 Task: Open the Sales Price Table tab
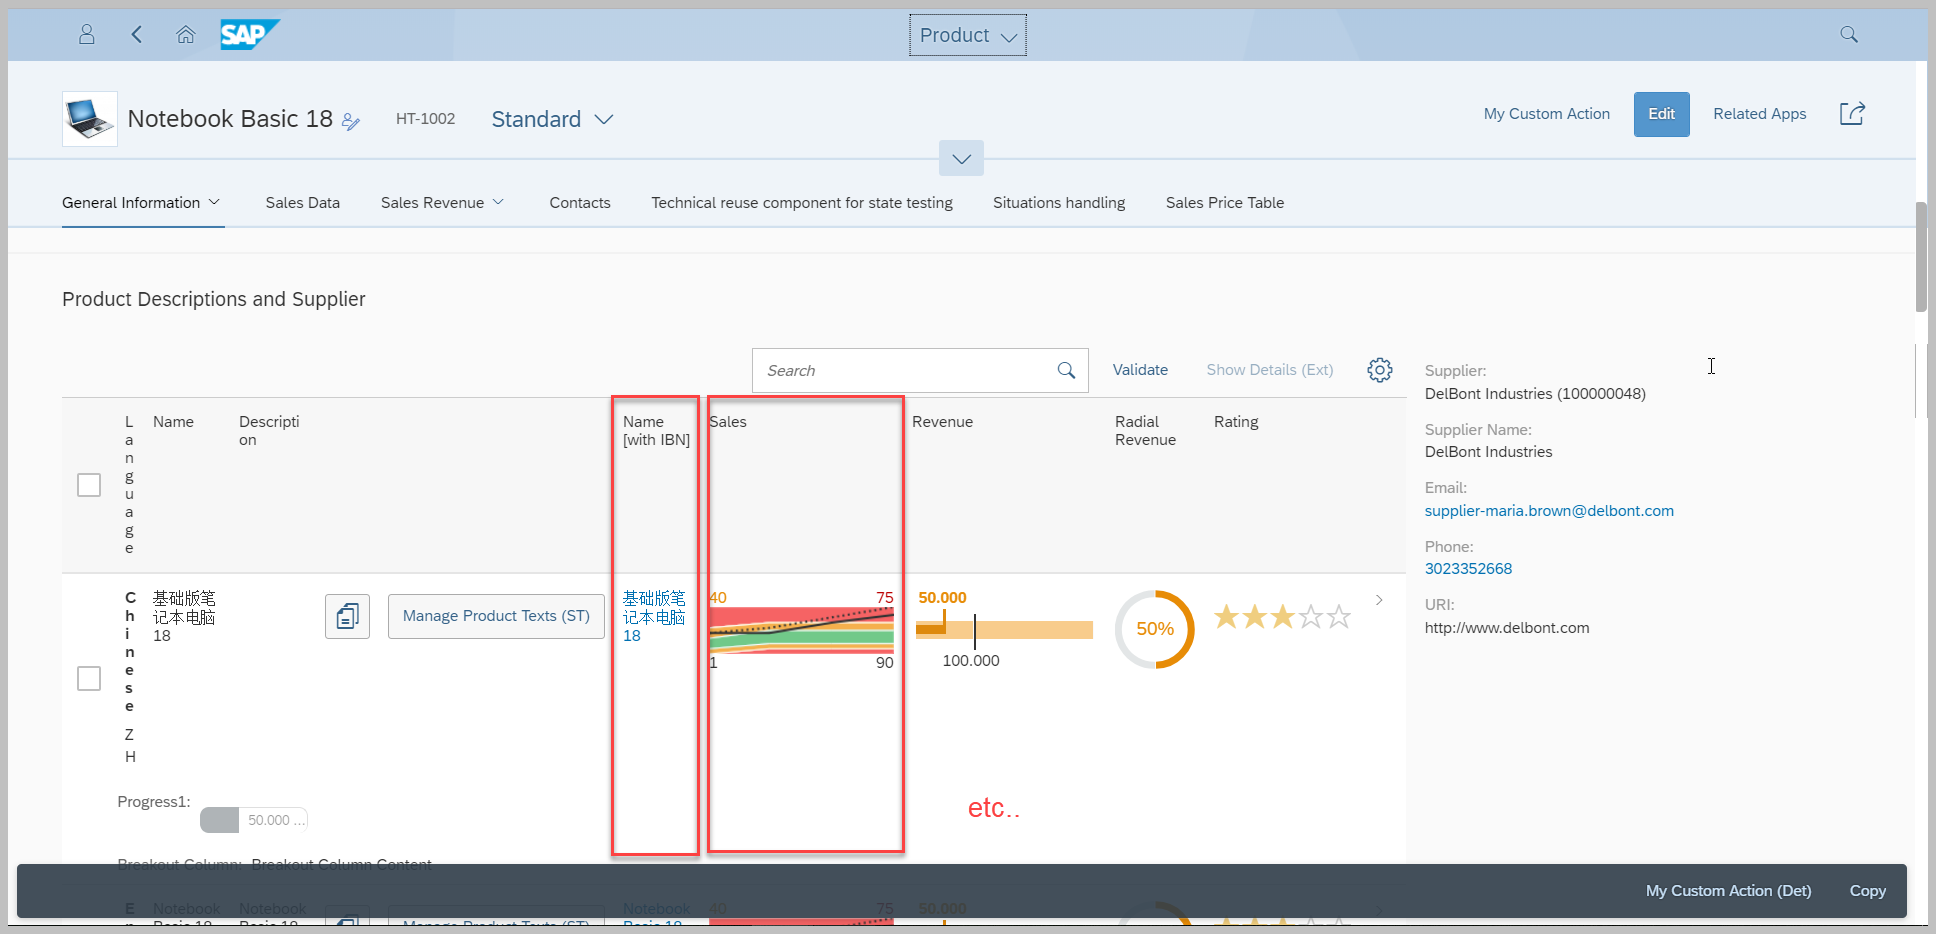point(1225,202)
